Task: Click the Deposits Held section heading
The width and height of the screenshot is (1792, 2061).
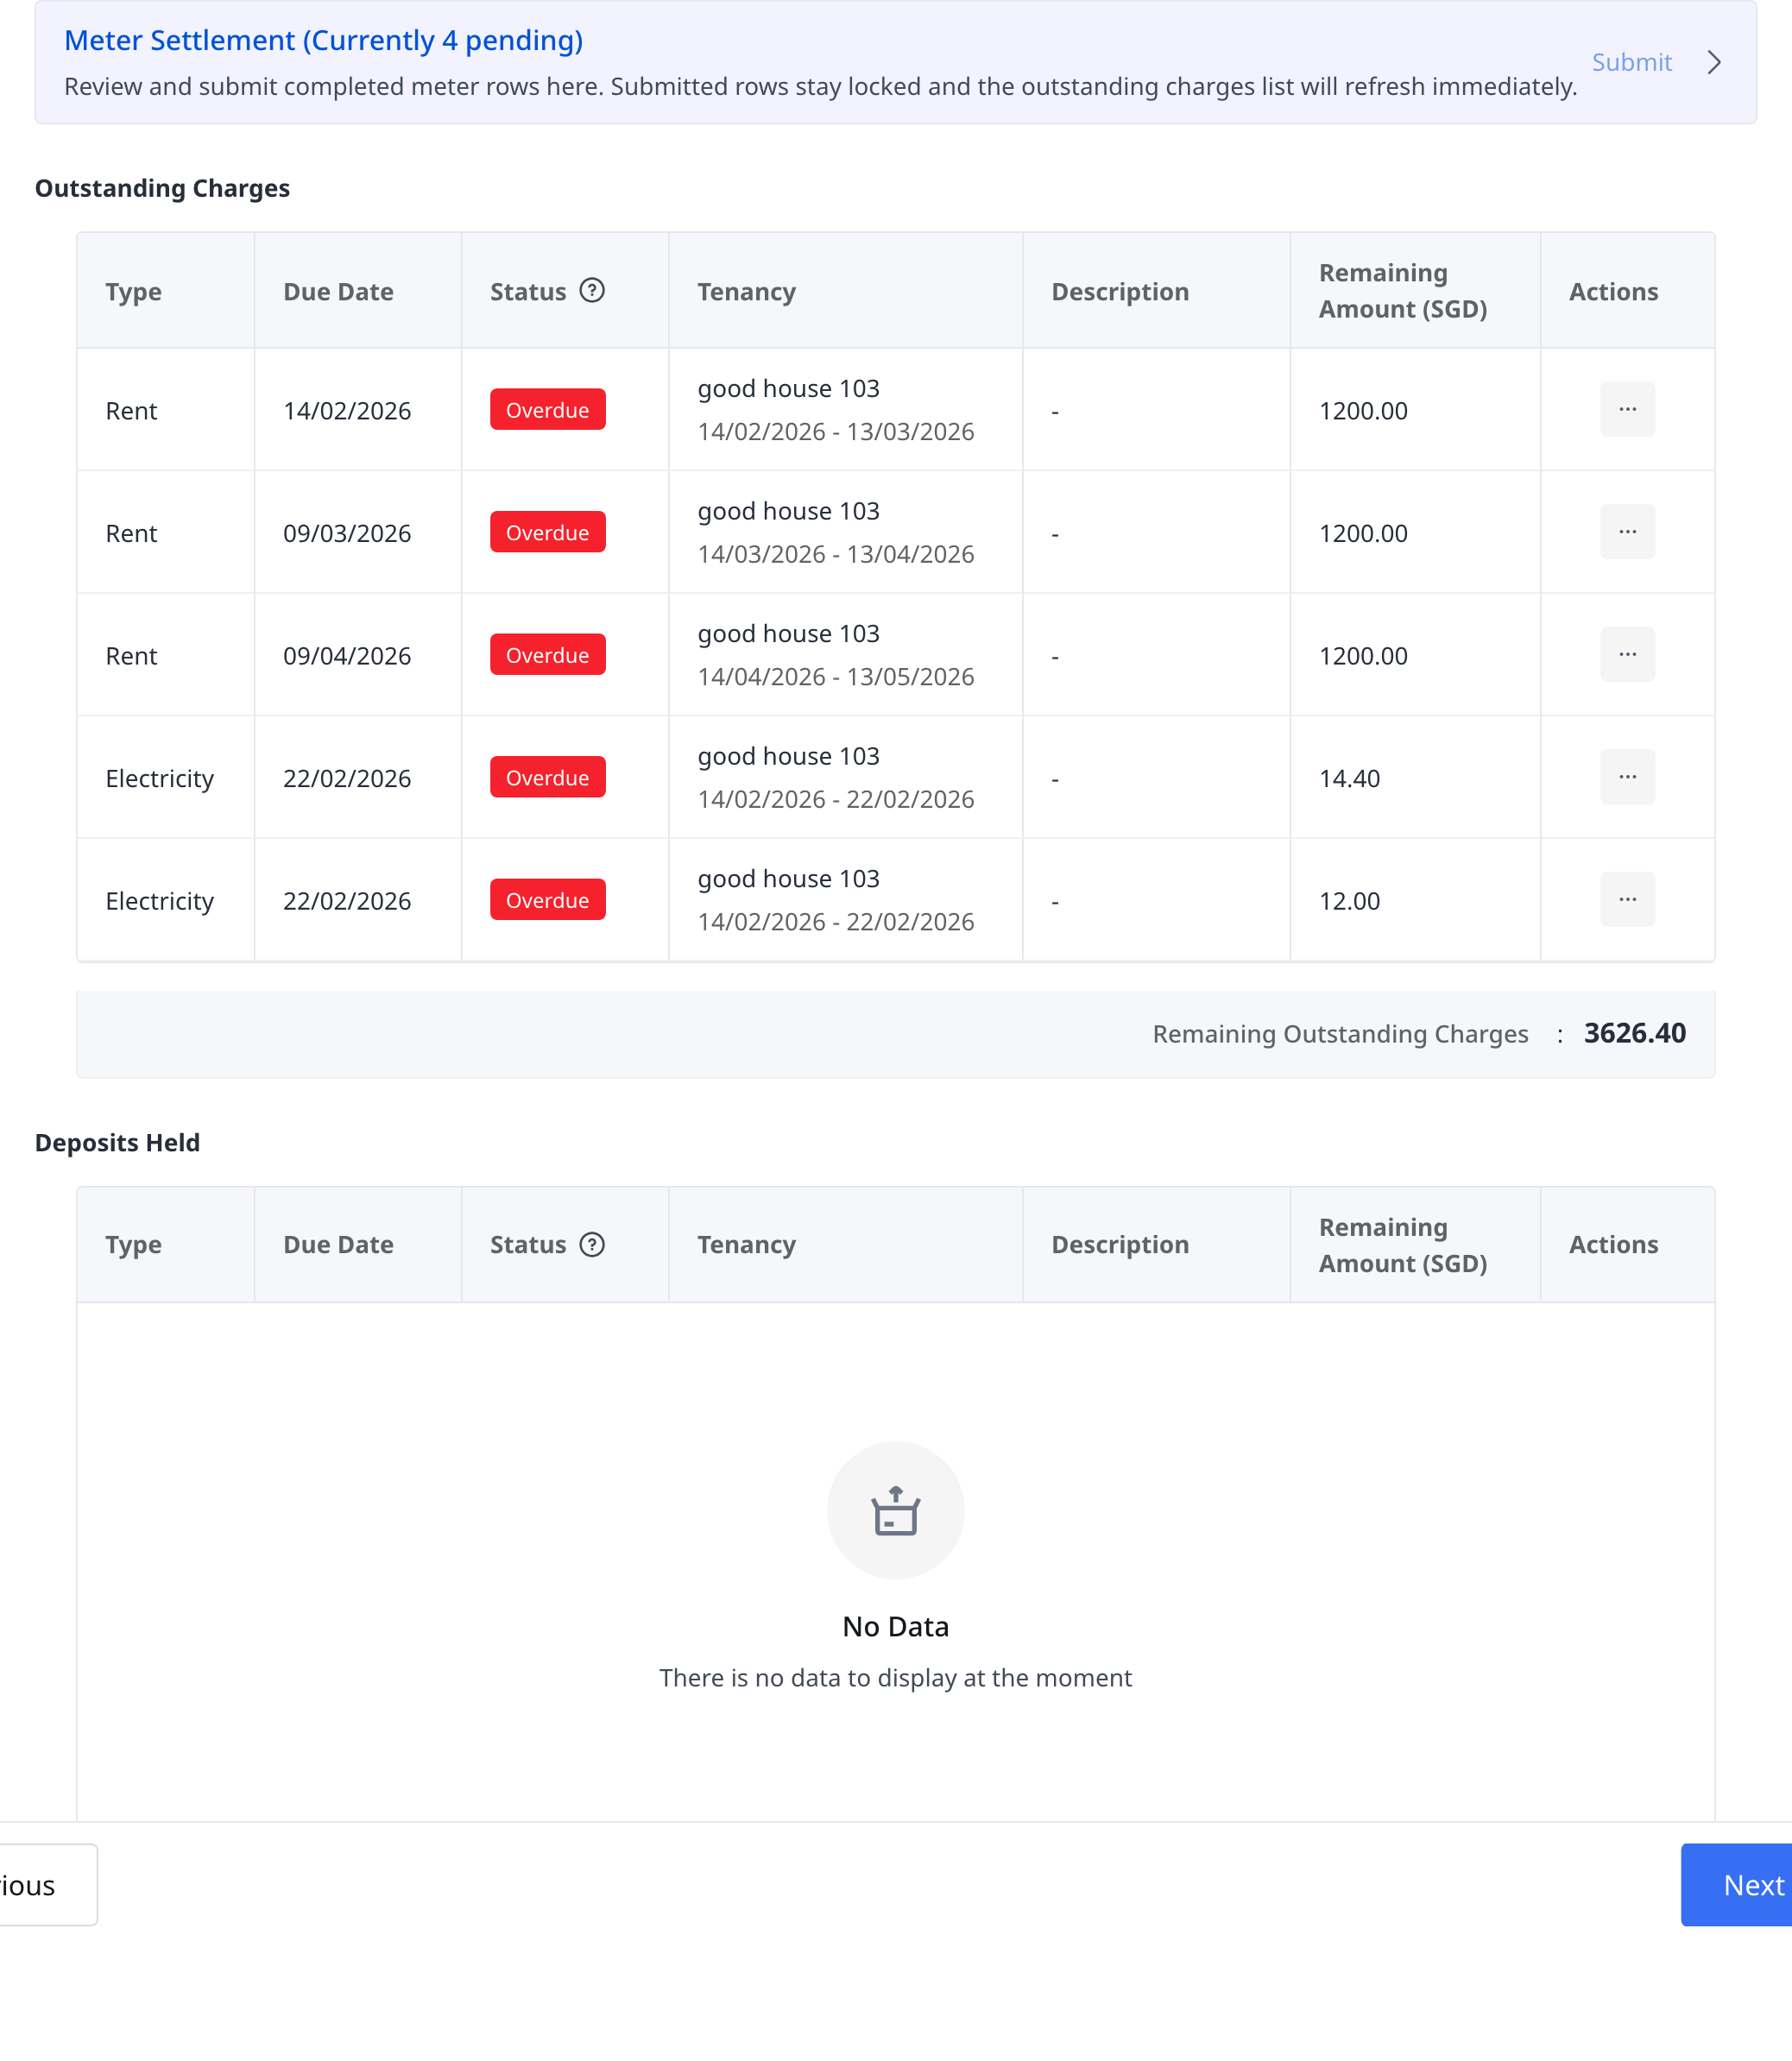Action: point(117,1142)
